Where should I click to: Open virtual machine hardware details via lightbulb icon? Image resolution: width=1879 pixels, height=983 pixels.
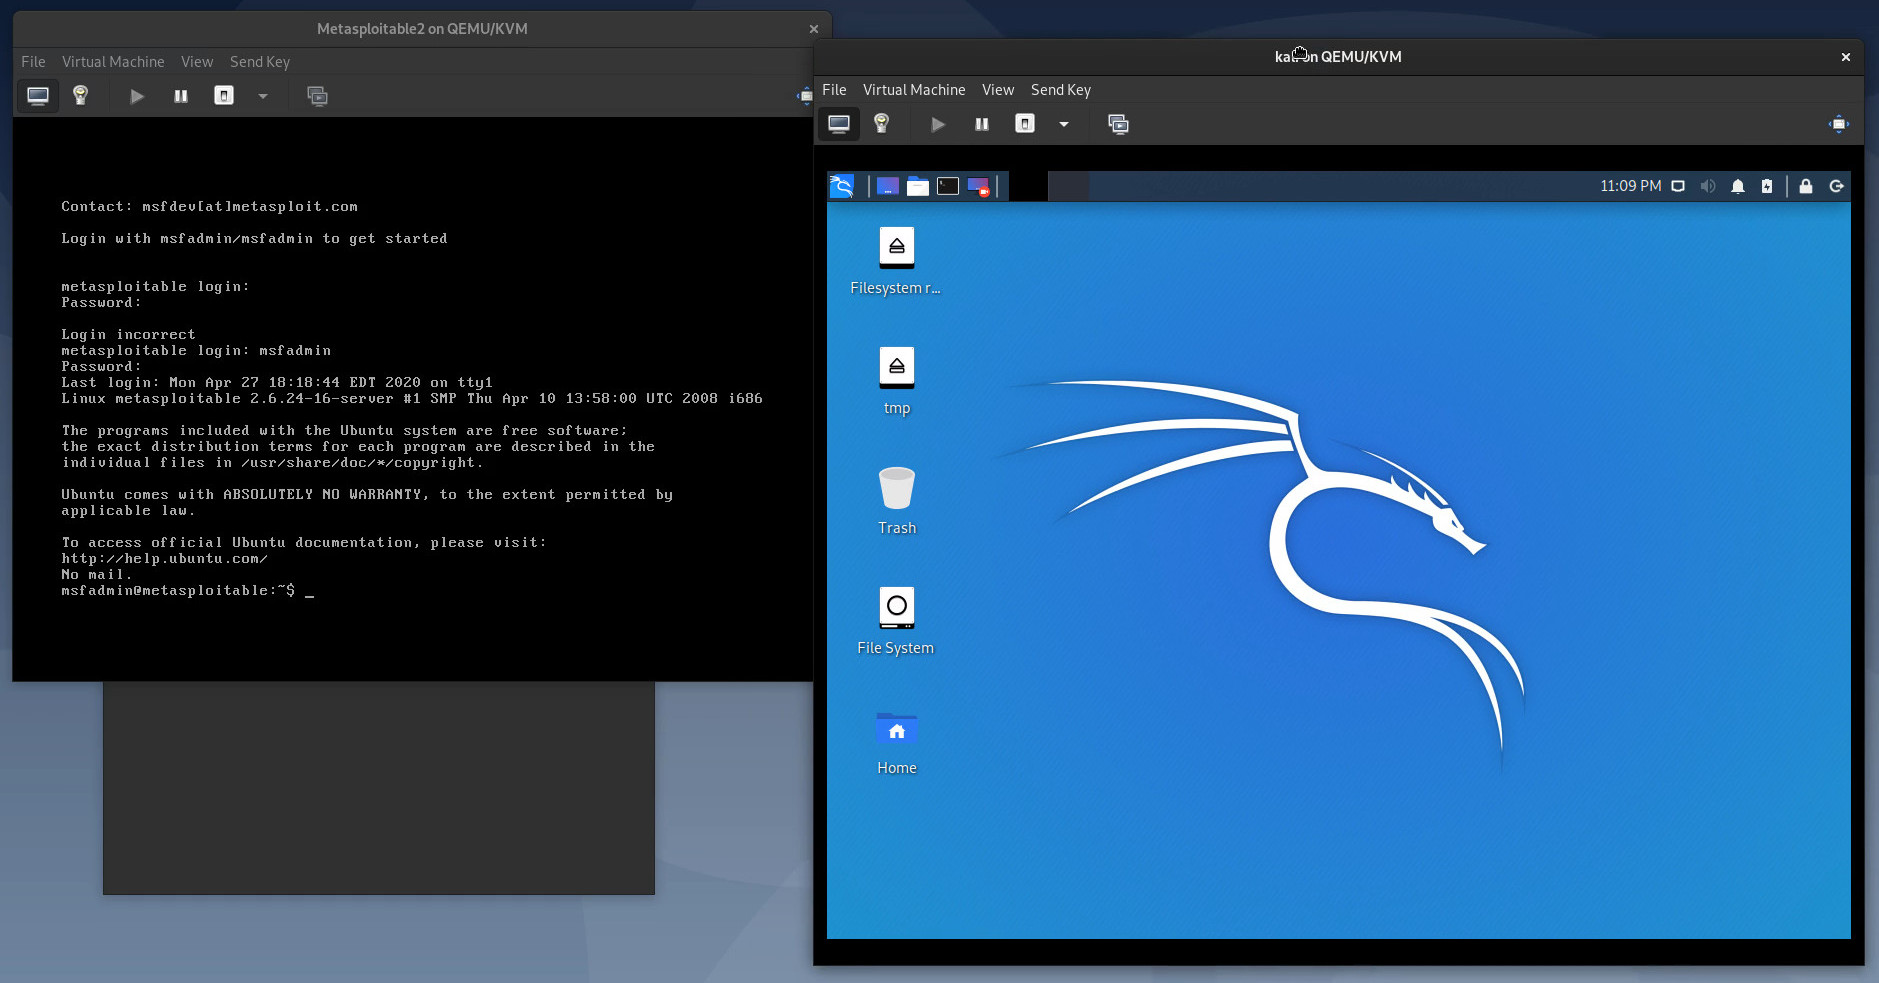pos(880,124)
